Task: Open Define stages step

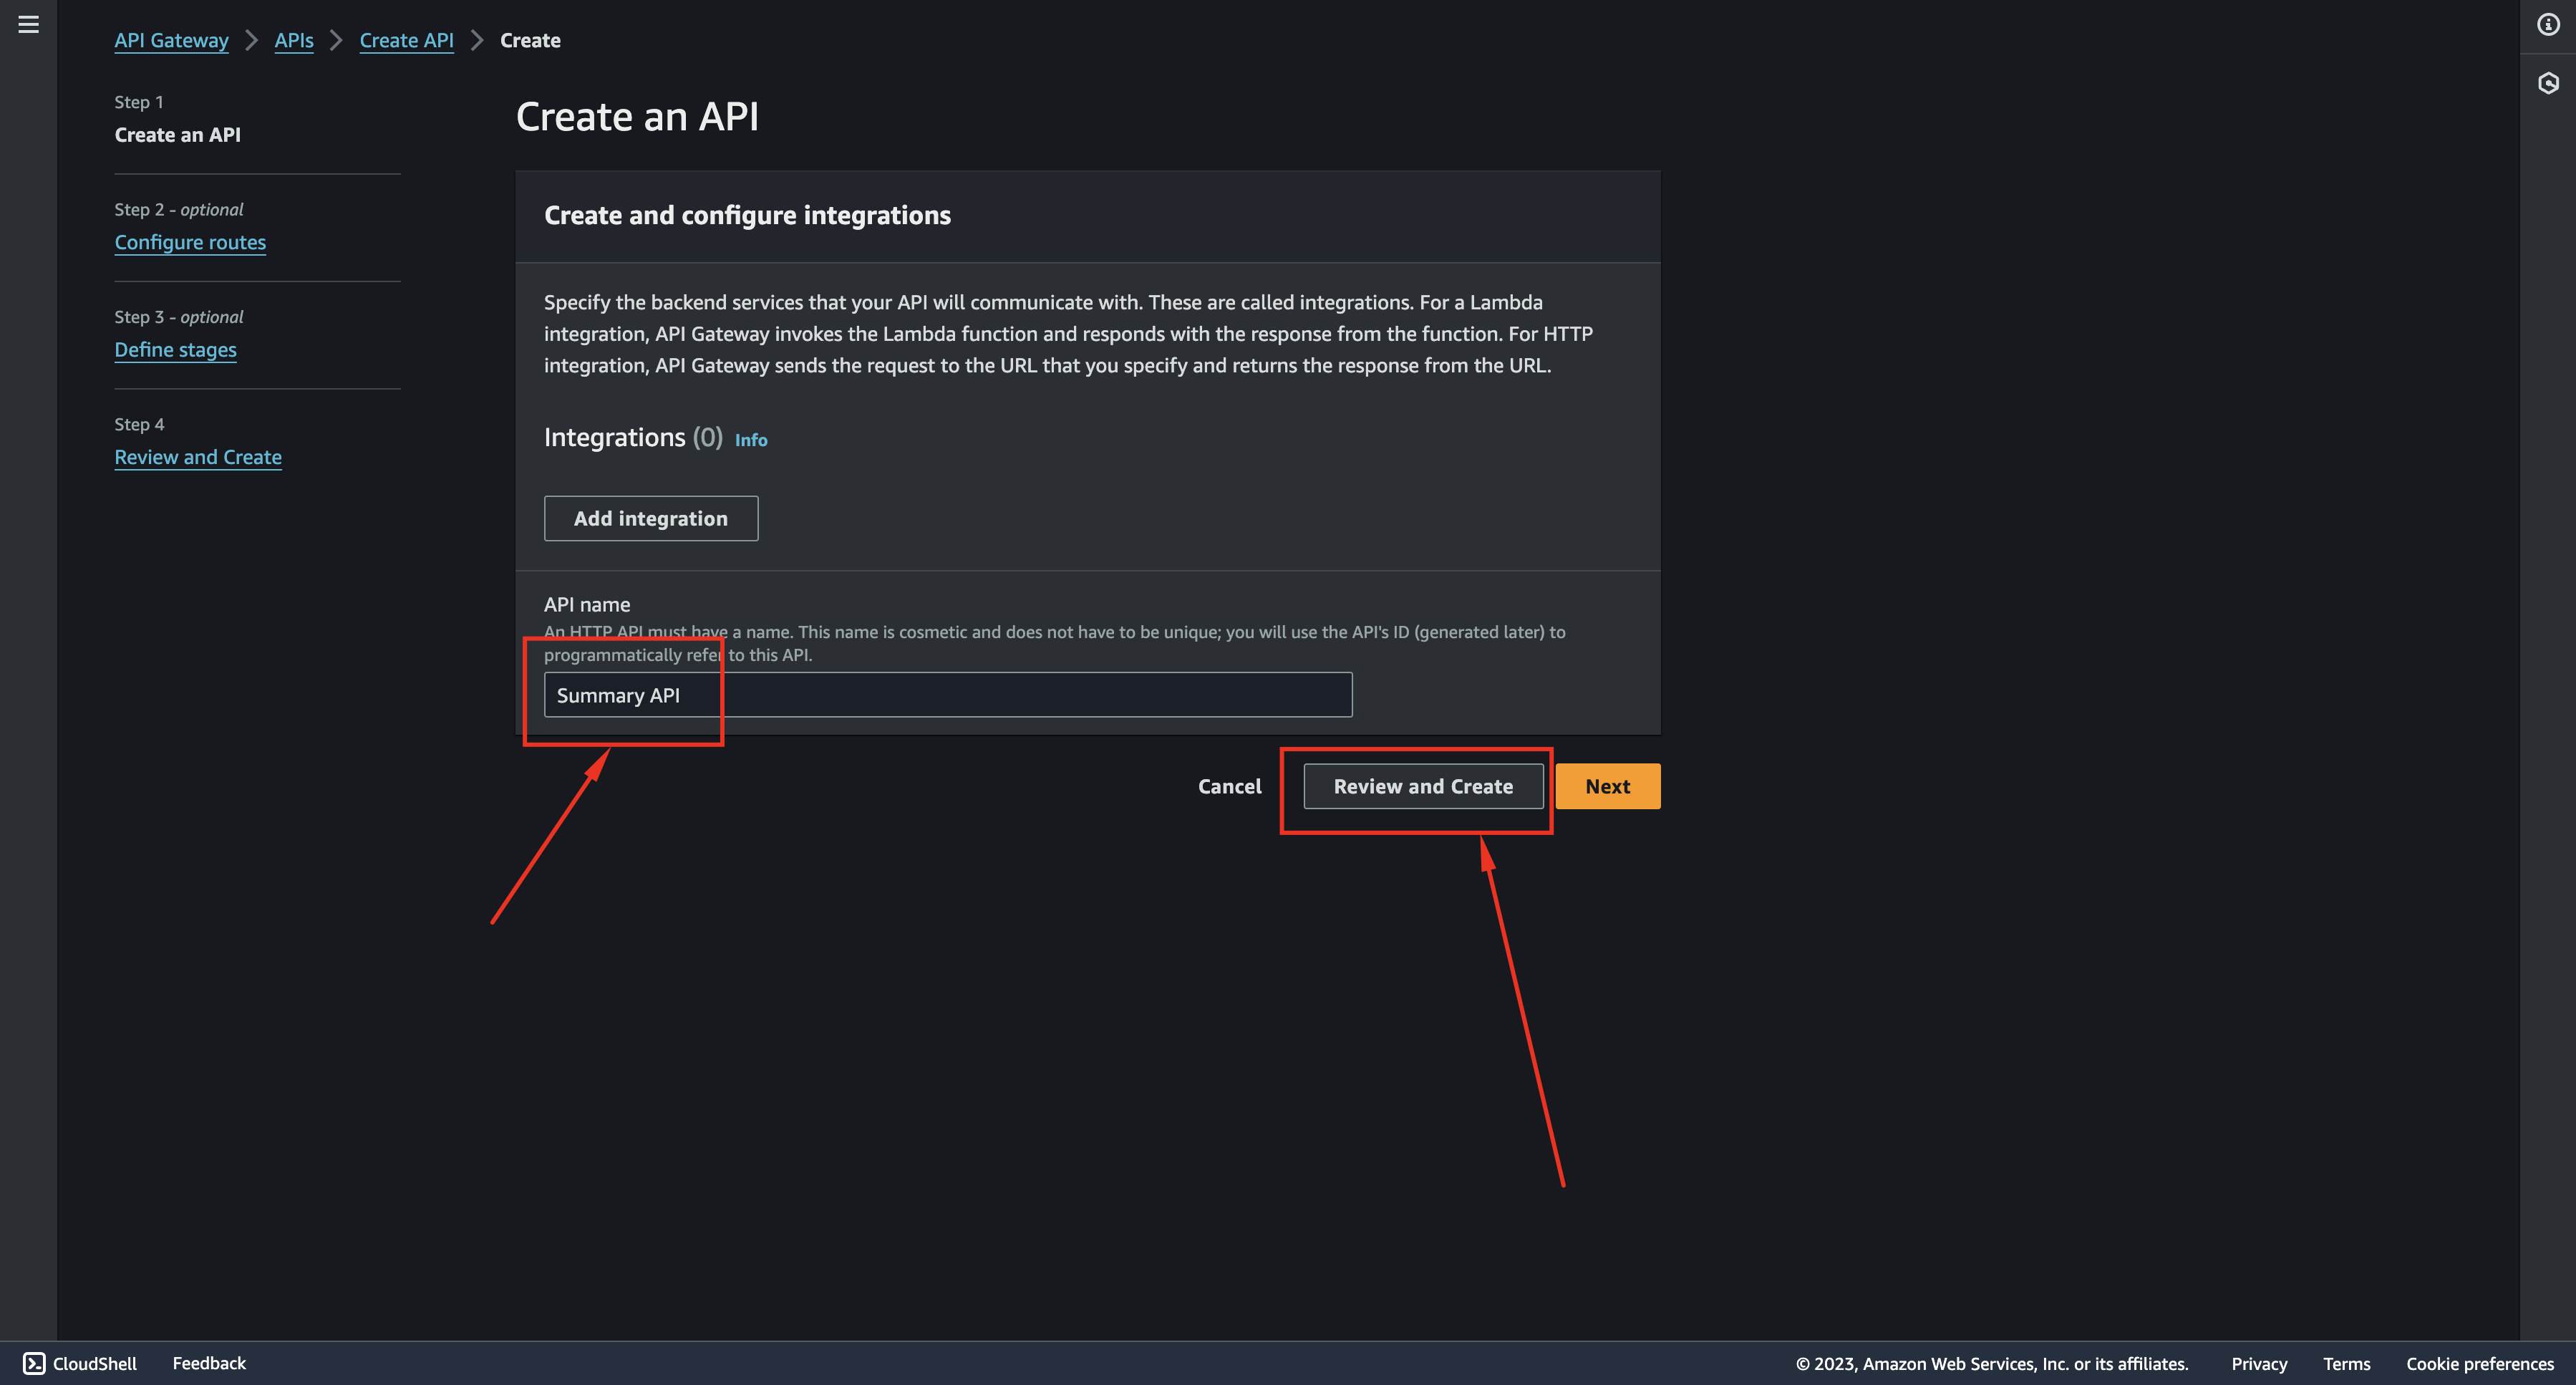Action: pyautogui.click(x=175, y=349)
